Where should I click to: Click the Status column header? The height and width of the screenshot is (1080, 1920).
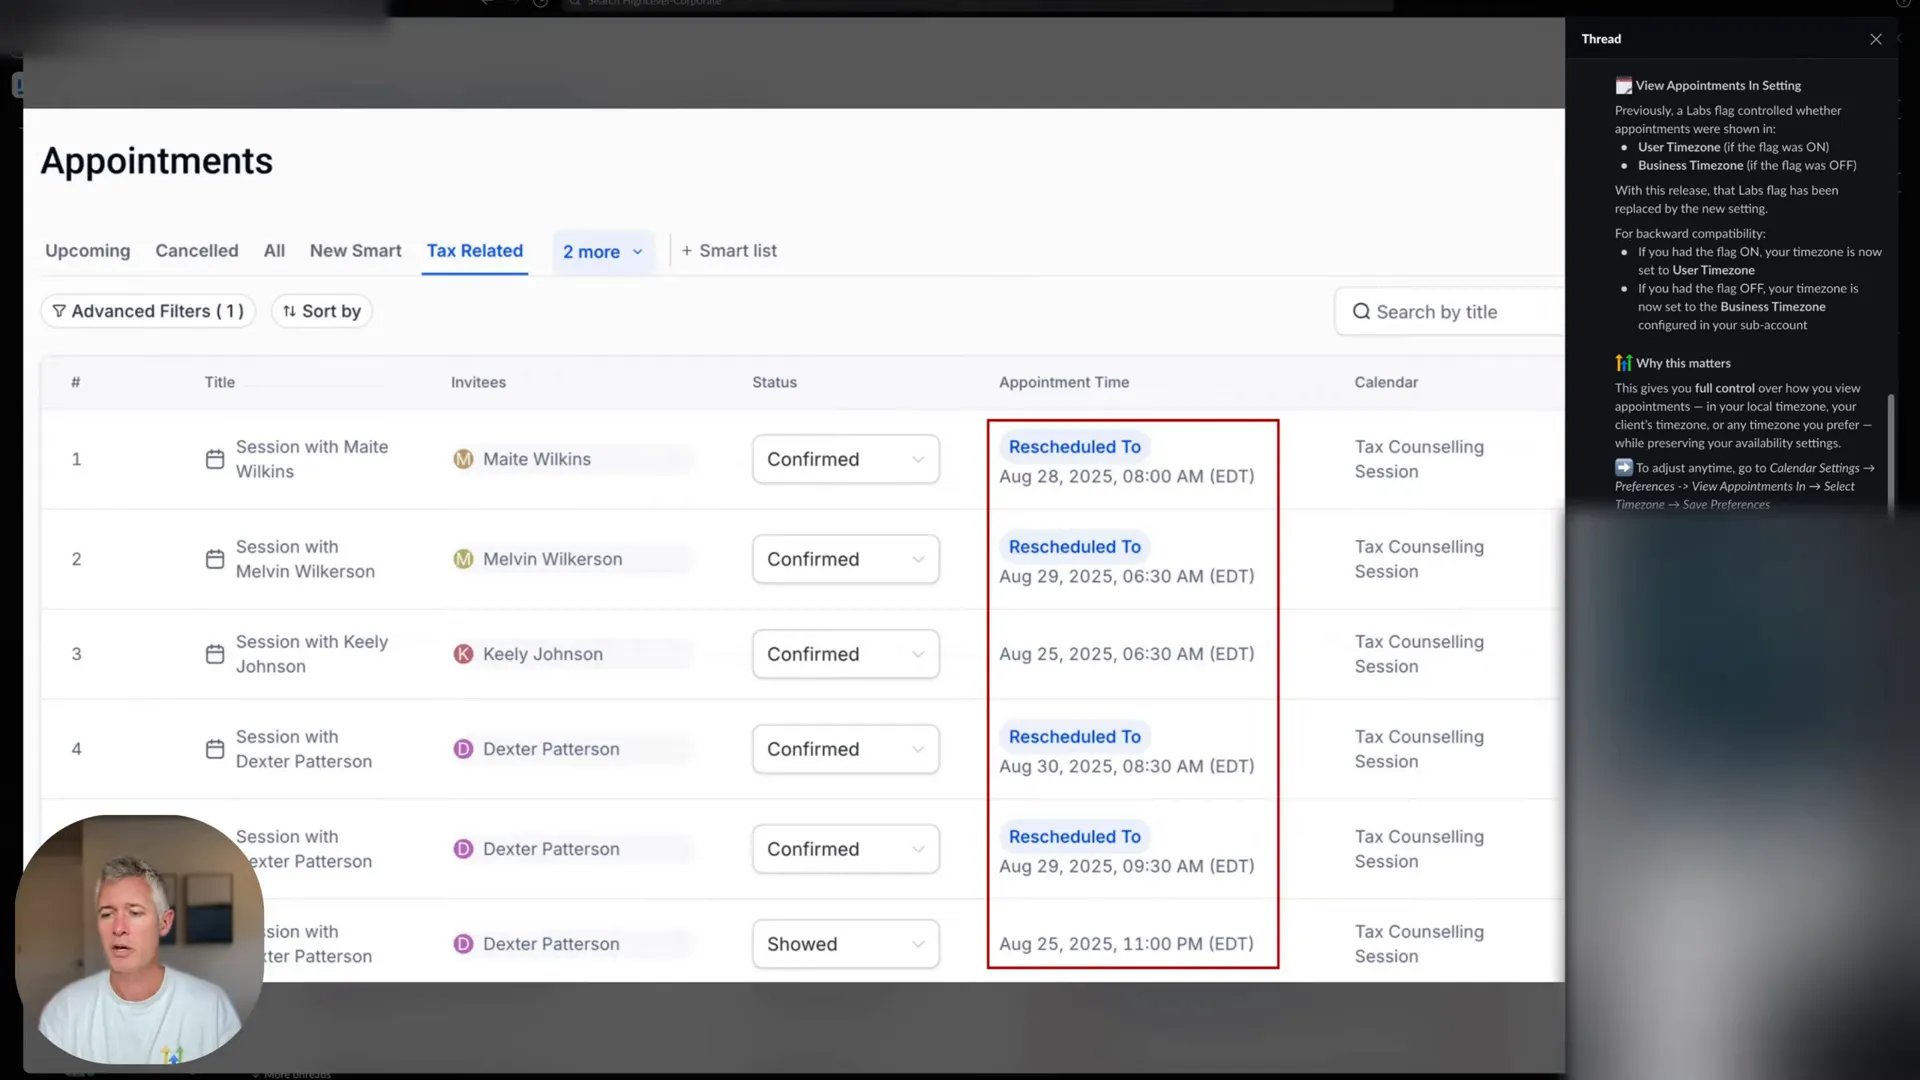click(x=775, y=382)
